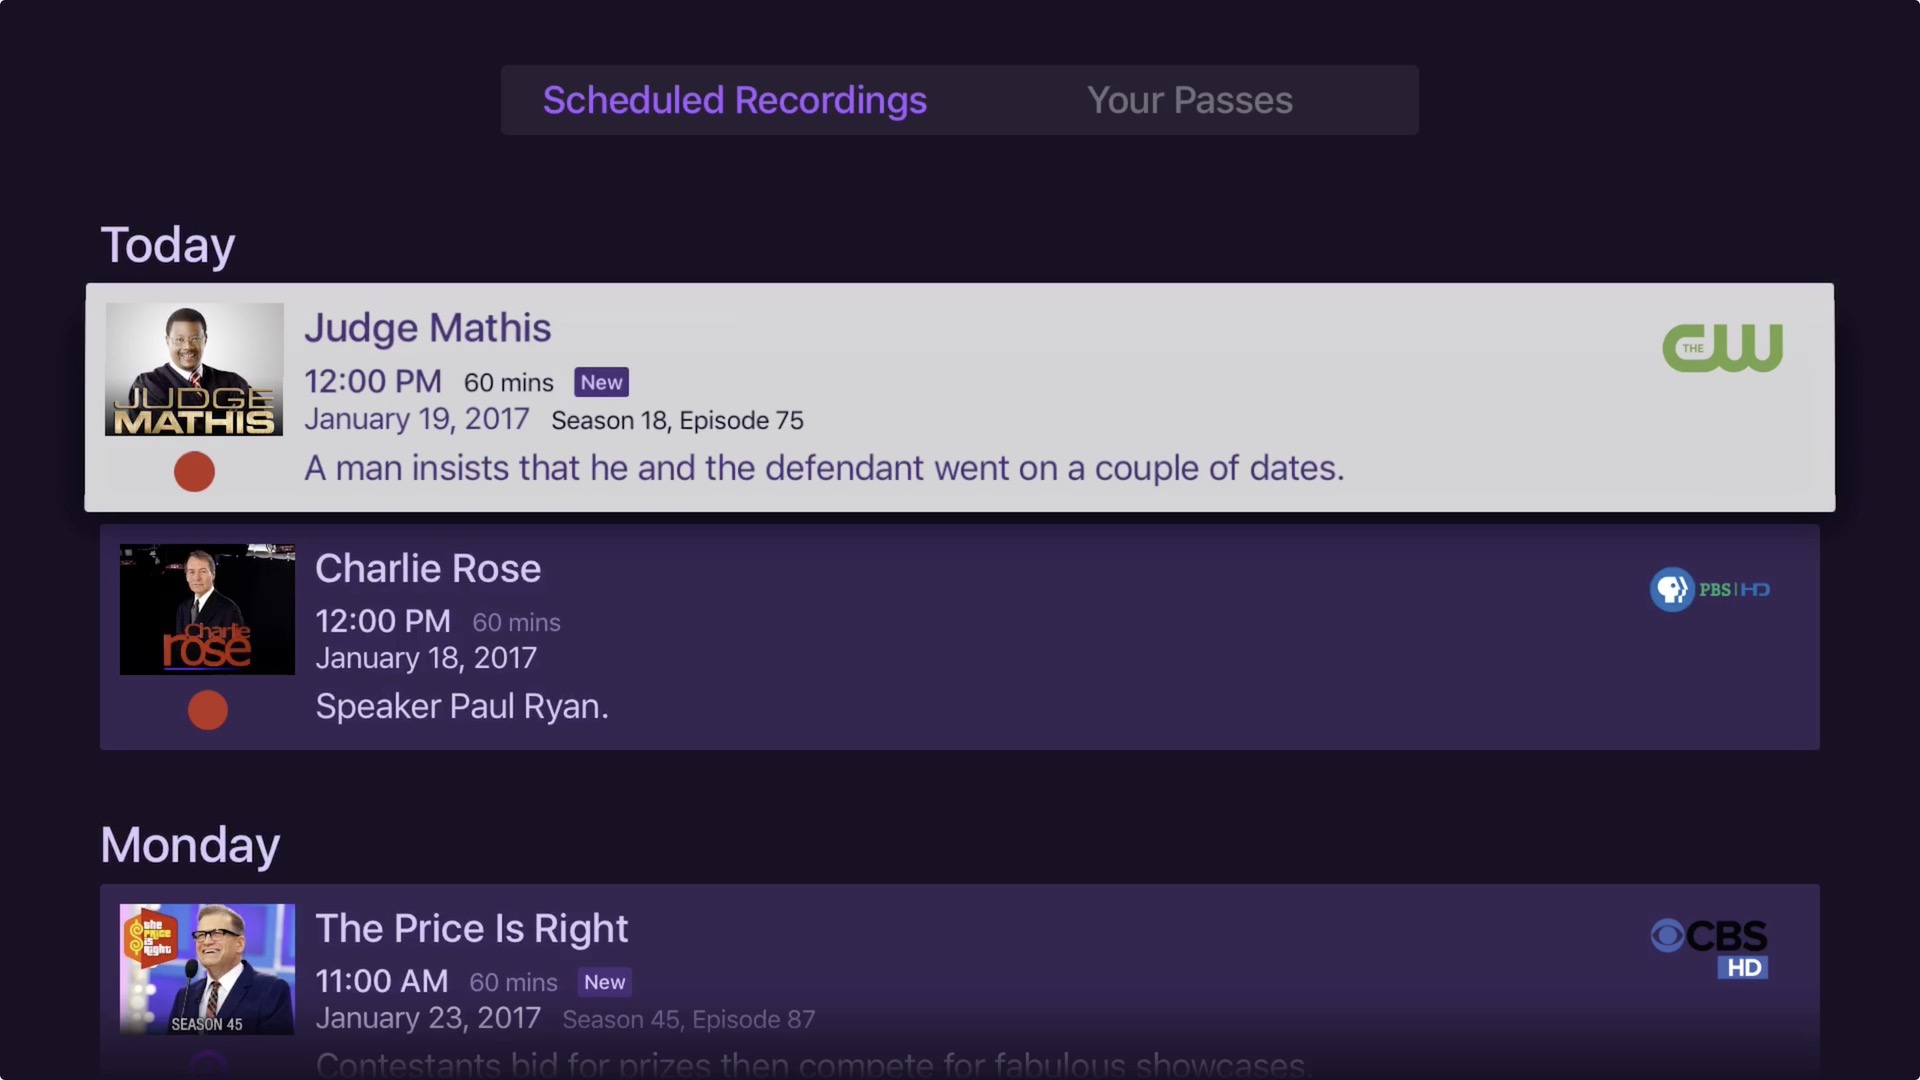Open the Charlie Rose poster thumbnail
This screenshot has width=1920, height=1080.
coord(207,609)
